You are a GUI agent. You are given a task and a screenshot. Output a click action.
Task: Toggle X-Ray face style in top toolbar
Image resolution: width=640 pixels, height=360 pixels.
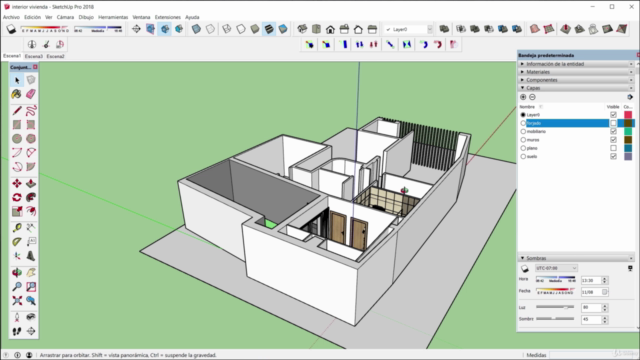[196, 29]
